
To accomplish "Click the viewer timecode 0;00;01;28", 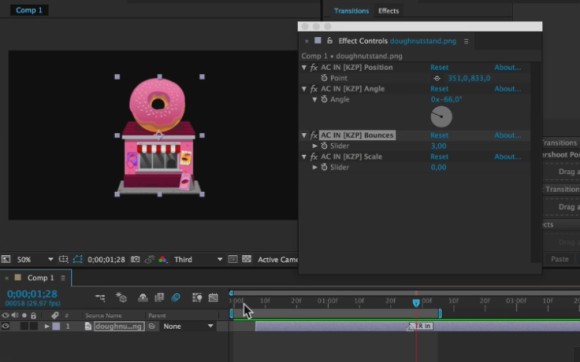I will tap(106, 260).
